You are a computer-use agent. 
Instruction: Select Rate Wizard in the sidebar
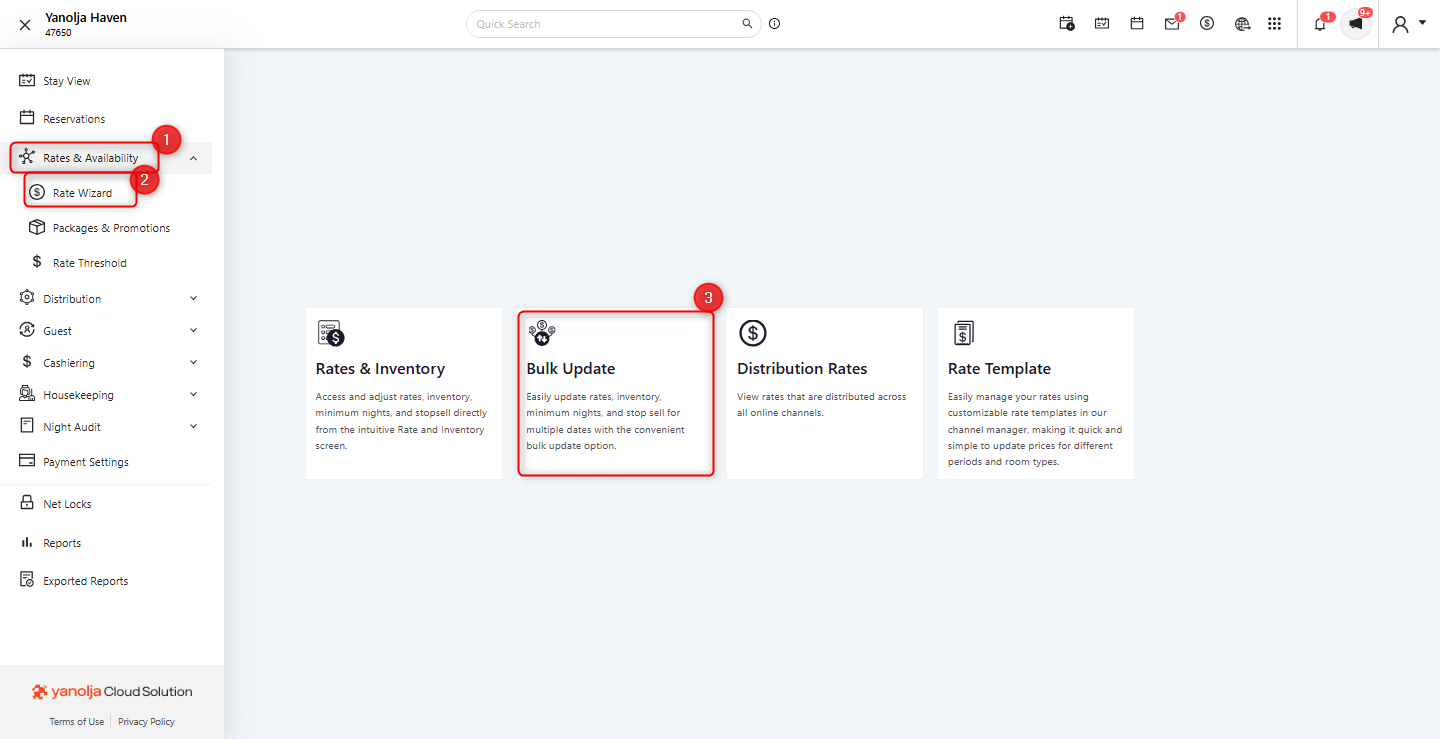pyautogui.click(x=82, y=193)
